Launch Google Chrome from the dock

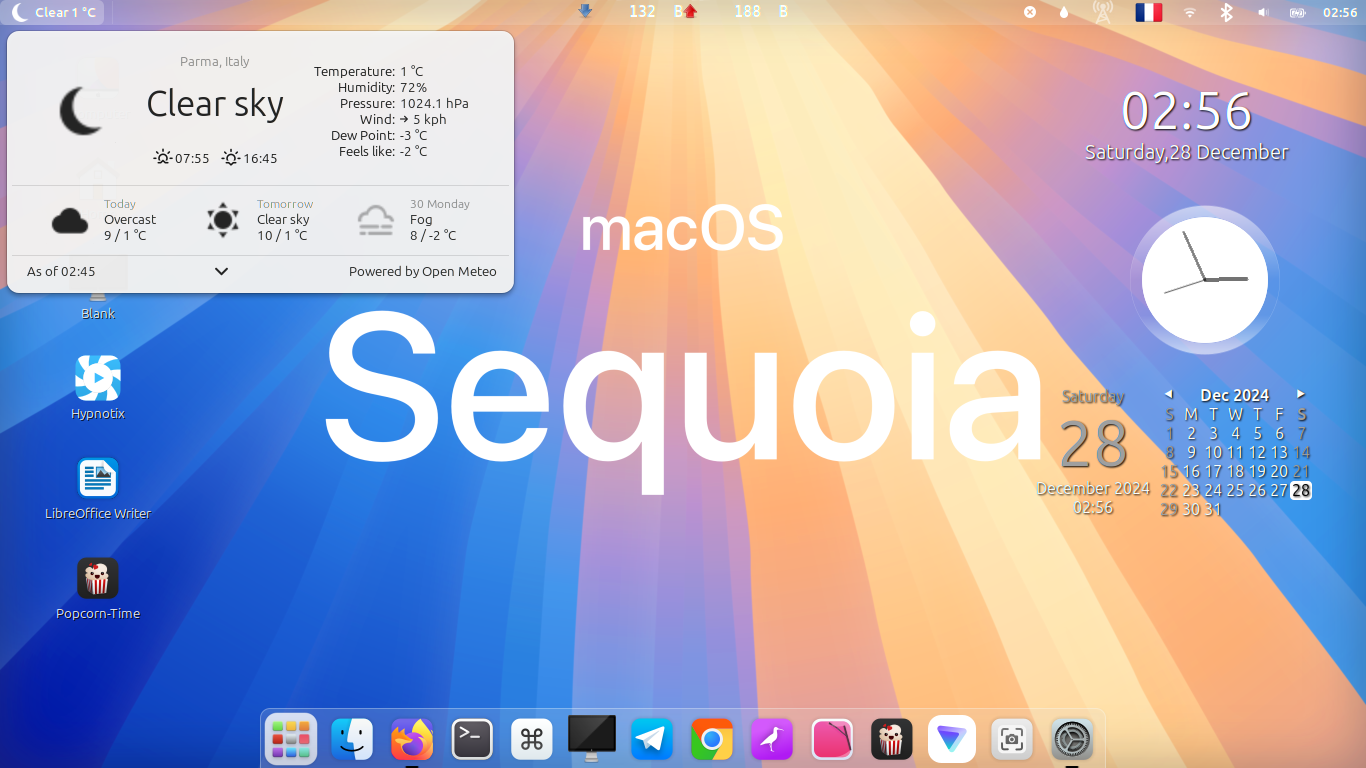click(x=712, y=740)
